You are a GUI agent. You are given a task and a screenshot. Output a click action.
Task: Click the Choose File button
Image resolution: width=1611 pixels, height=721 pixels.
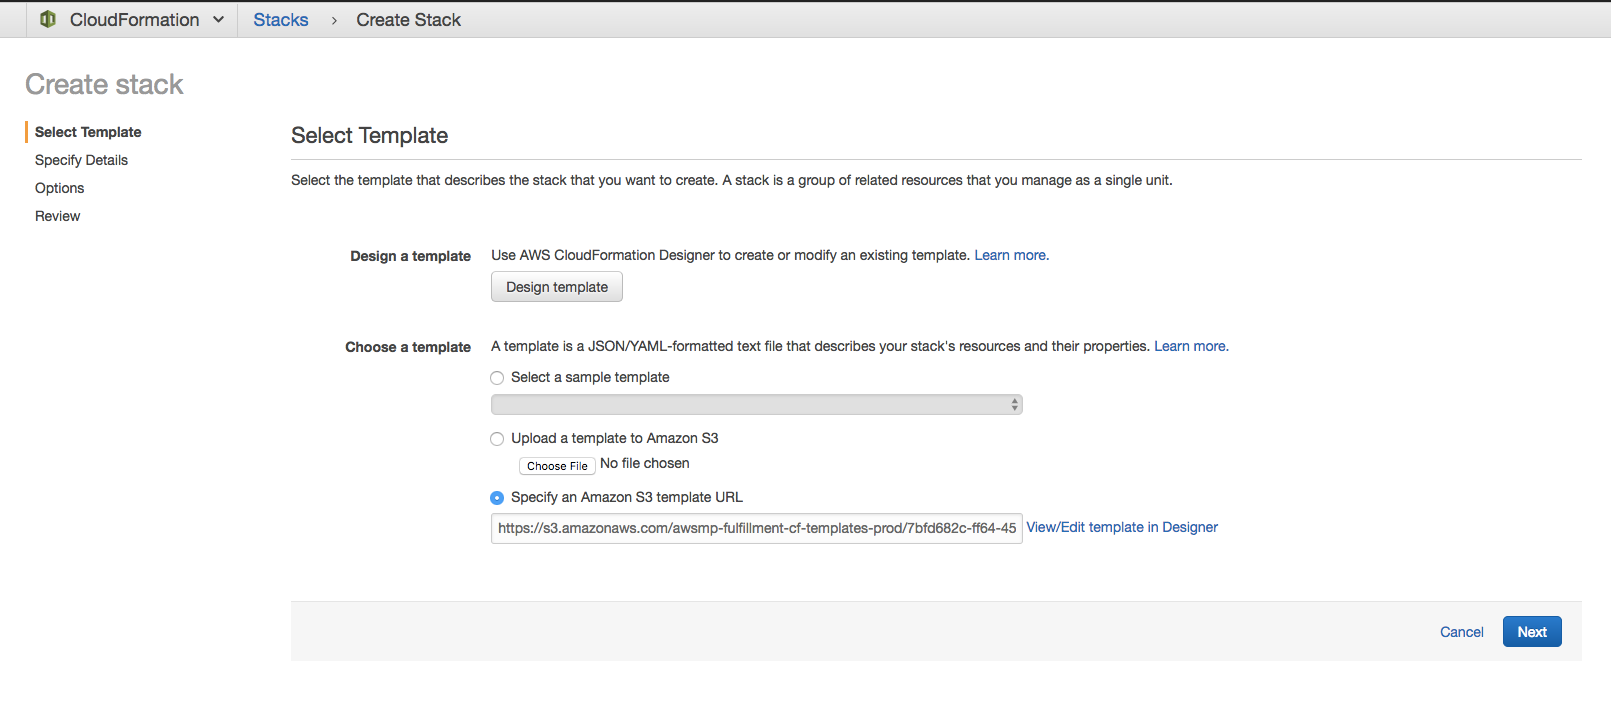pos(557,466)
